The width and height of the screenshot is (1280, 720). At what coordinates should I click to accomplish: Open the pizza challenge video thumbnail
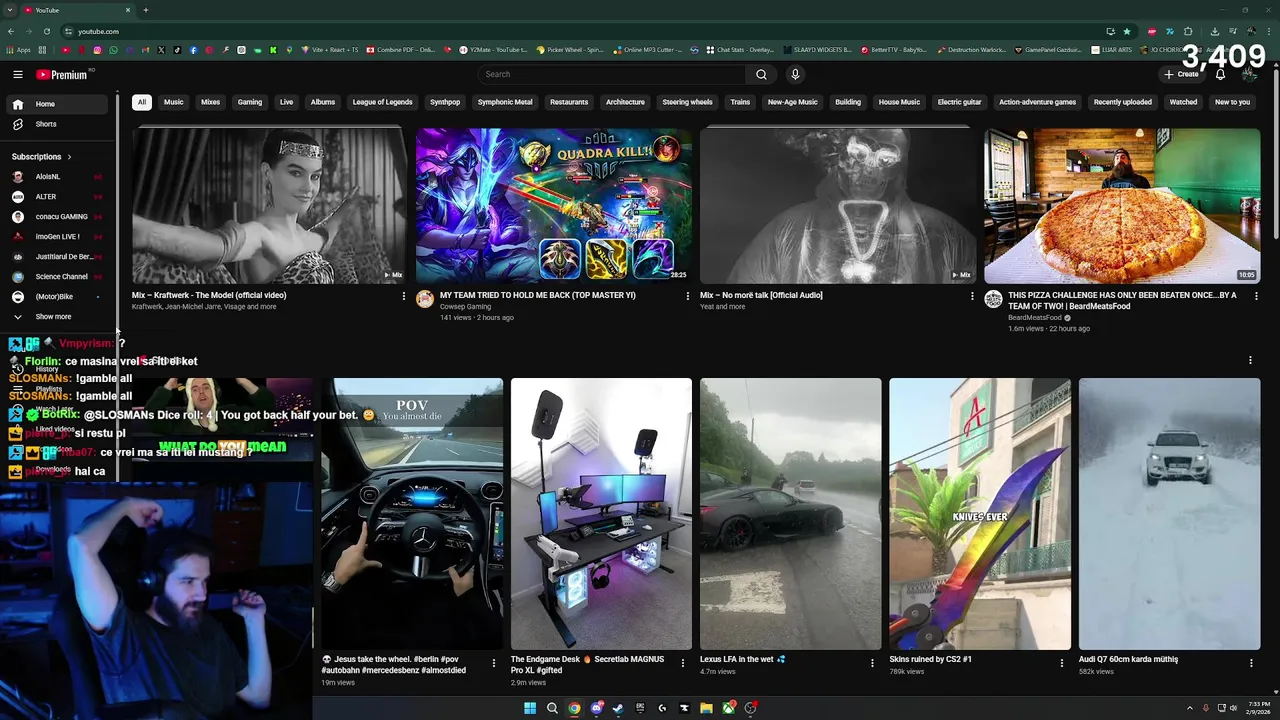[x=1122, y=206]
